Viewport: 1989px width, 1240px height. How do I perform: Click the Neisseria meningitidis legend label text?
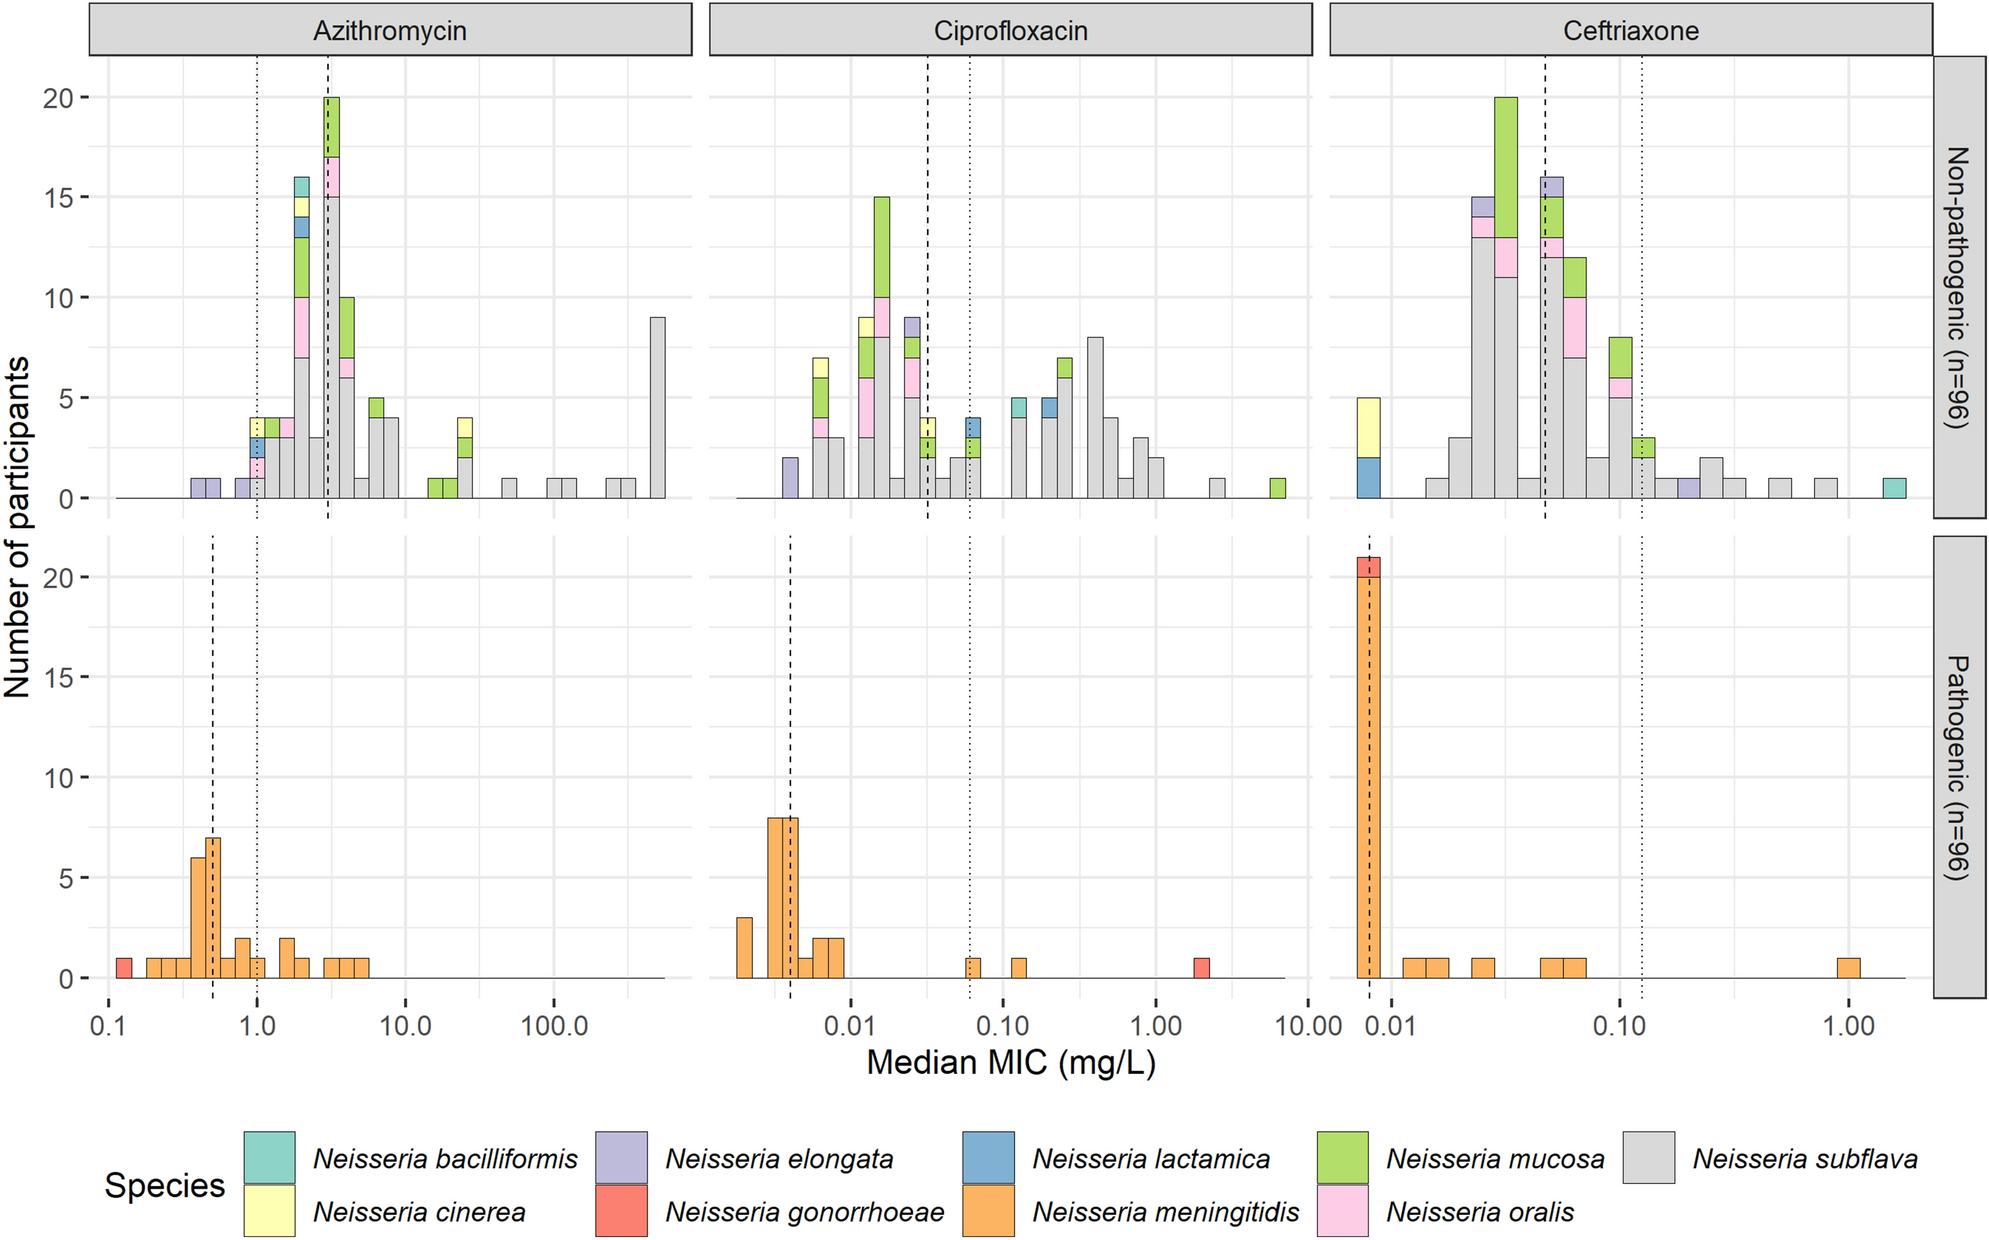1165,1212
